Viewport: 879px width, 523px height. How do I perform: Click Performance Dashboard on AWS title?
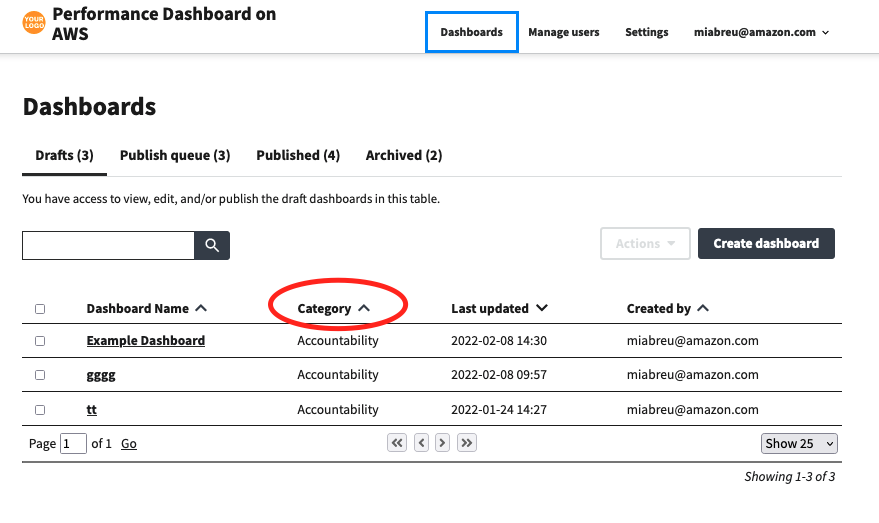point(164,24)
